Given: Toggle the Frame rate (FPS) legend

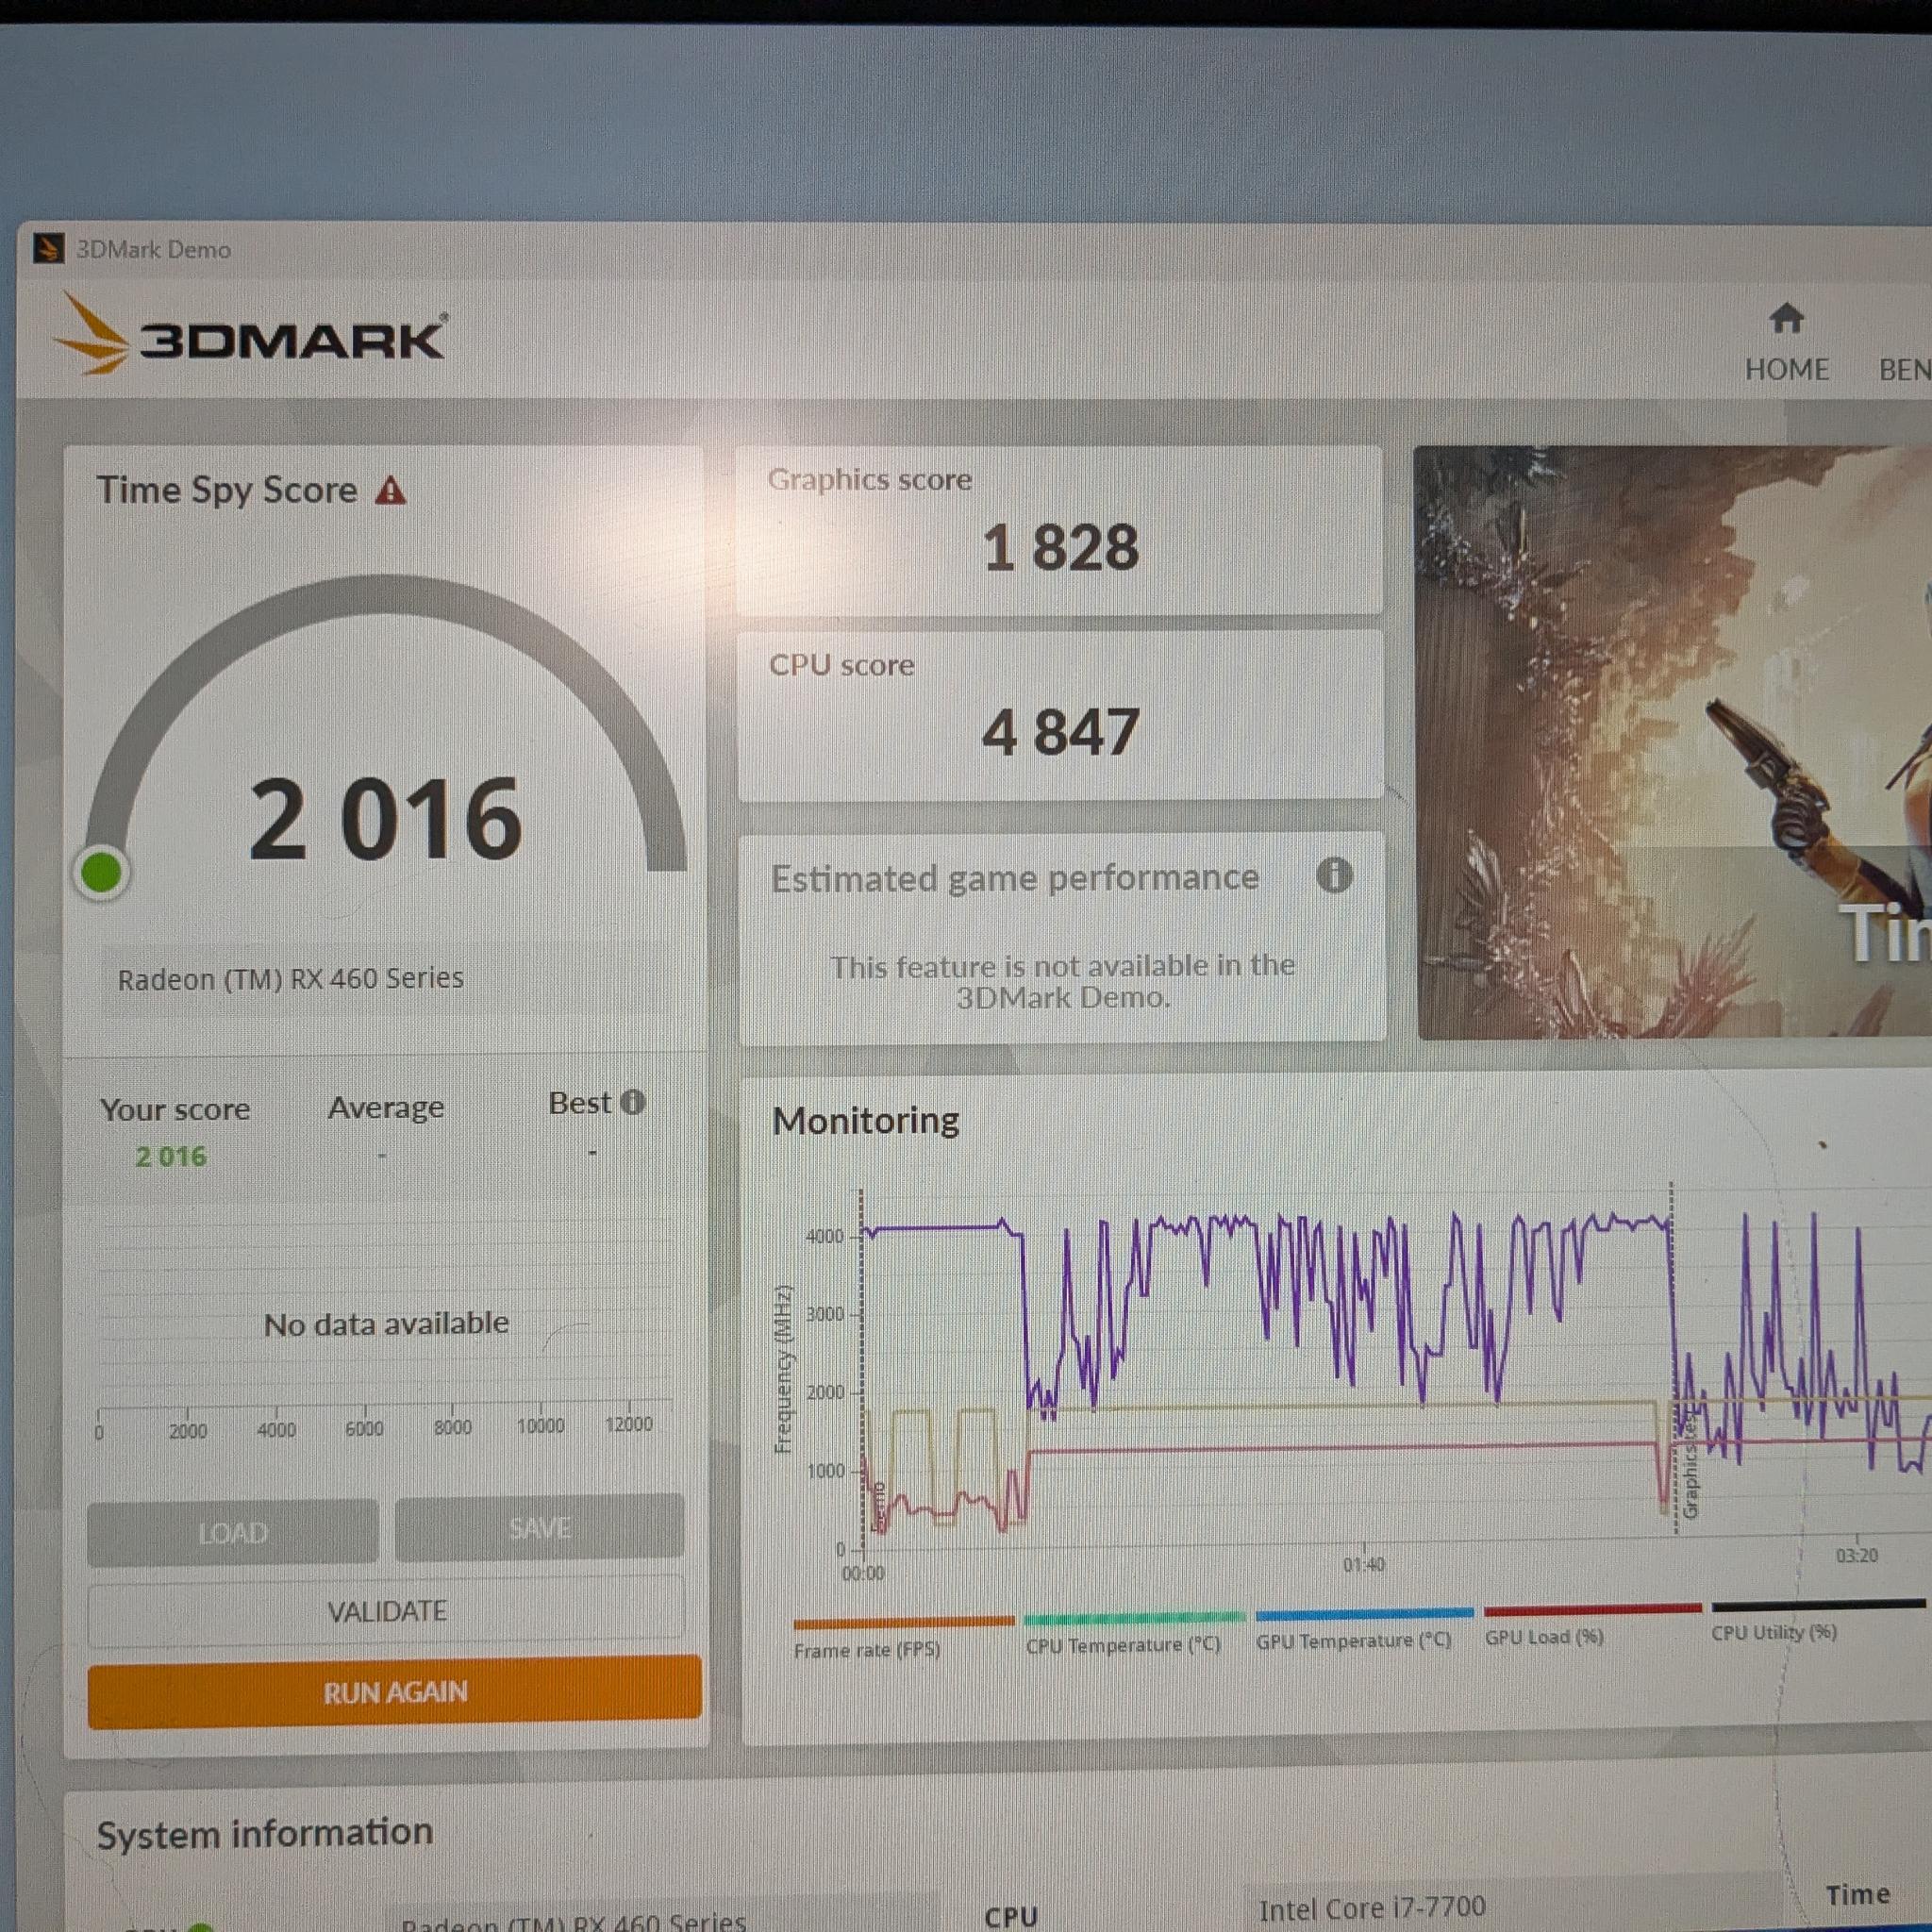Looking at the screenshot, I should point(903,1638).
